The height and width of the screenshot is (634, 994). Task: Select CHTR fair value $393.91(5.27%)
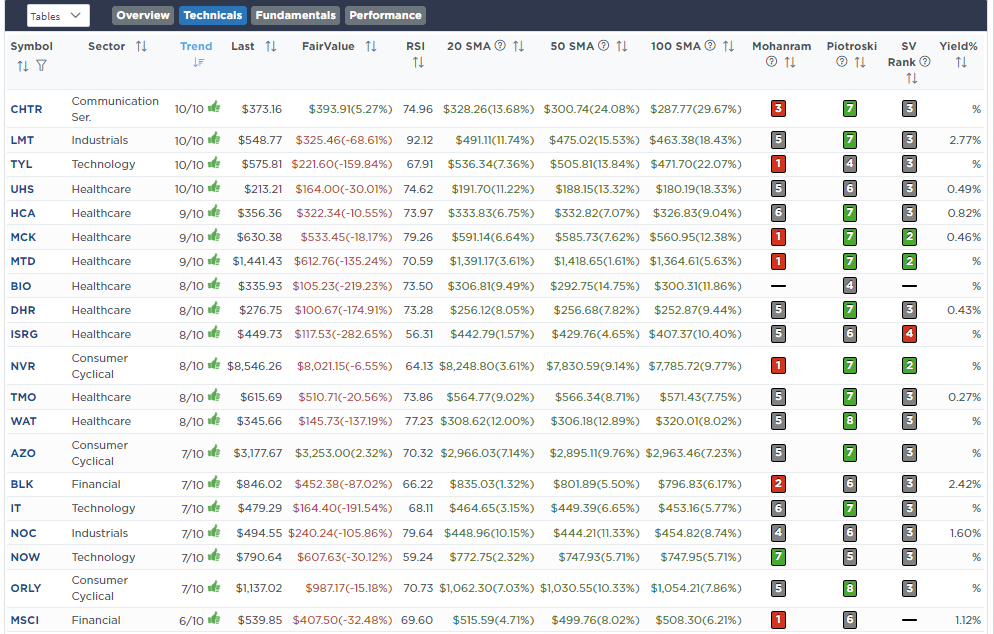[x=351, y=109]
